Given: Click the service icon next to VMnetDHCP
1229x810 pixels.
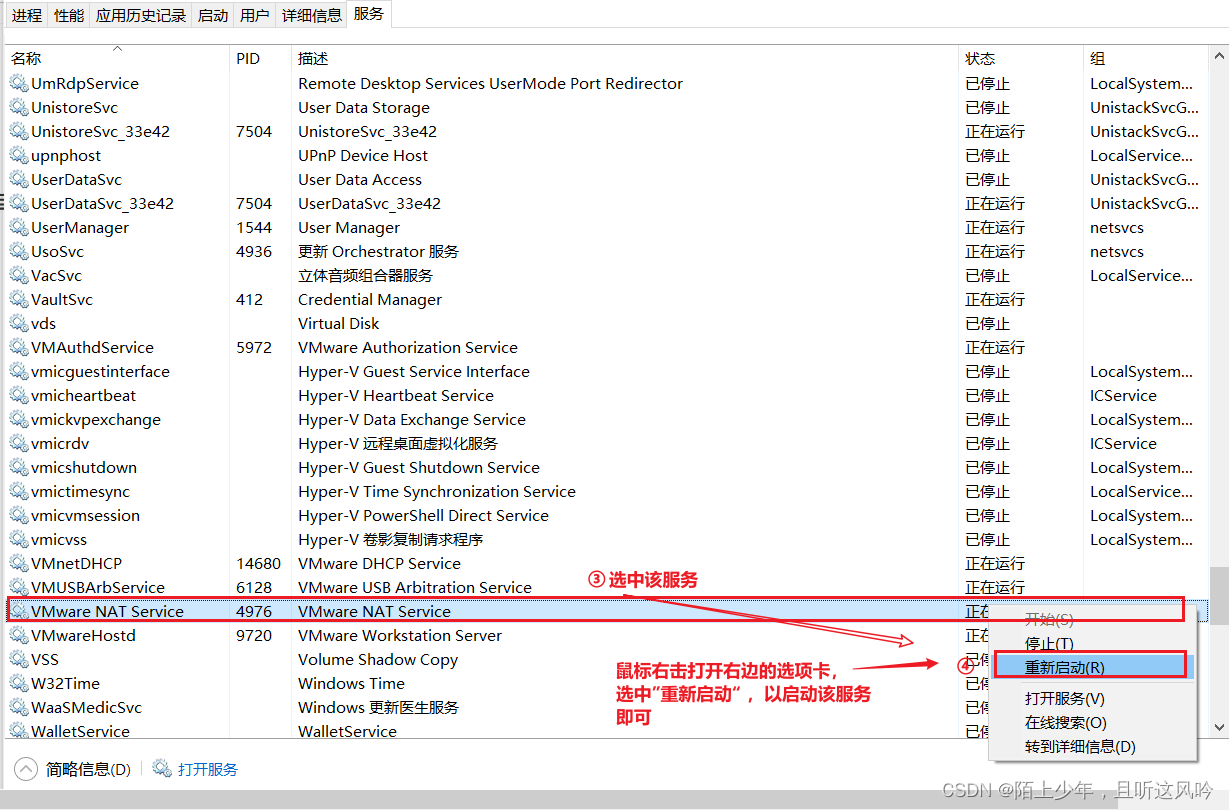Looking at the screenshot, I should pos(19,564).
